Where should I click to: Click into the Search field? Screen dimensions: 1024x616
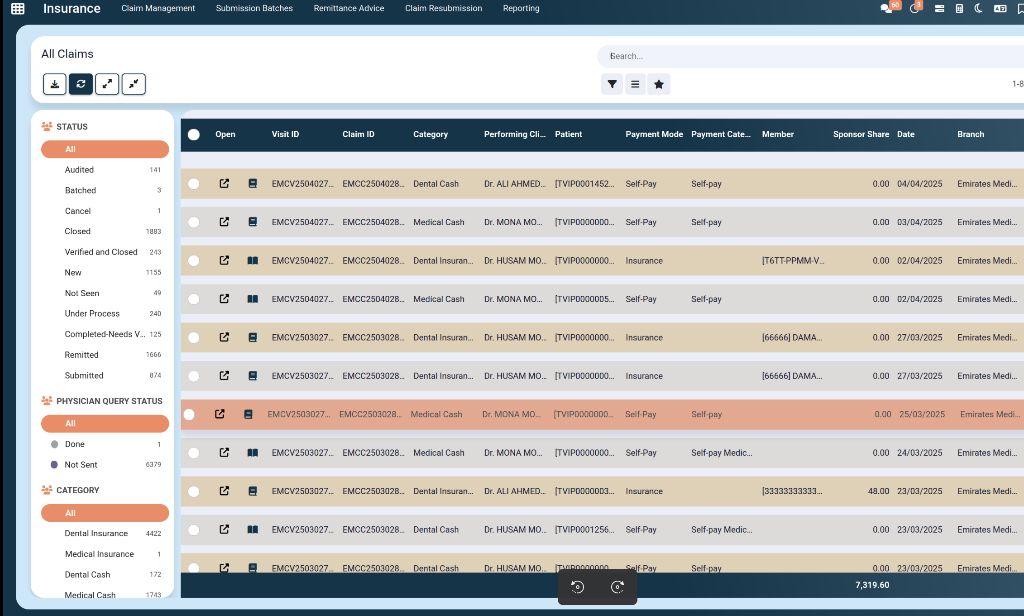click(800, 56)
